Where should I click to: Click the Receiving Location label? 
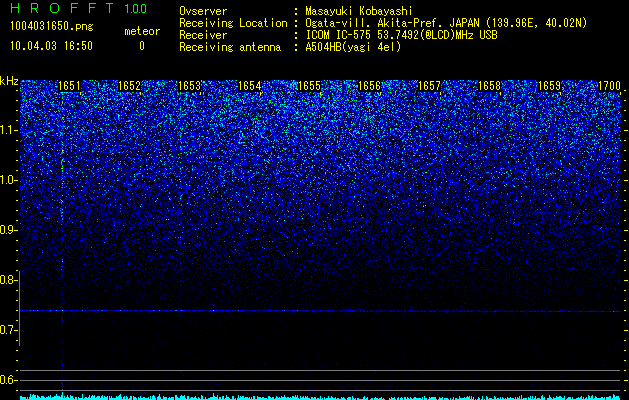(233, 23)
